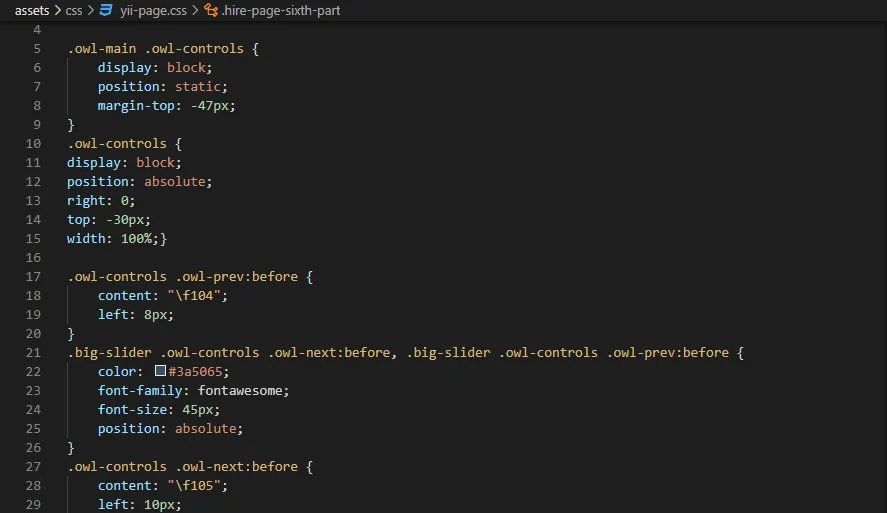
Task: Click 'position: absolute;' on line 25
Action: point(170,429)
